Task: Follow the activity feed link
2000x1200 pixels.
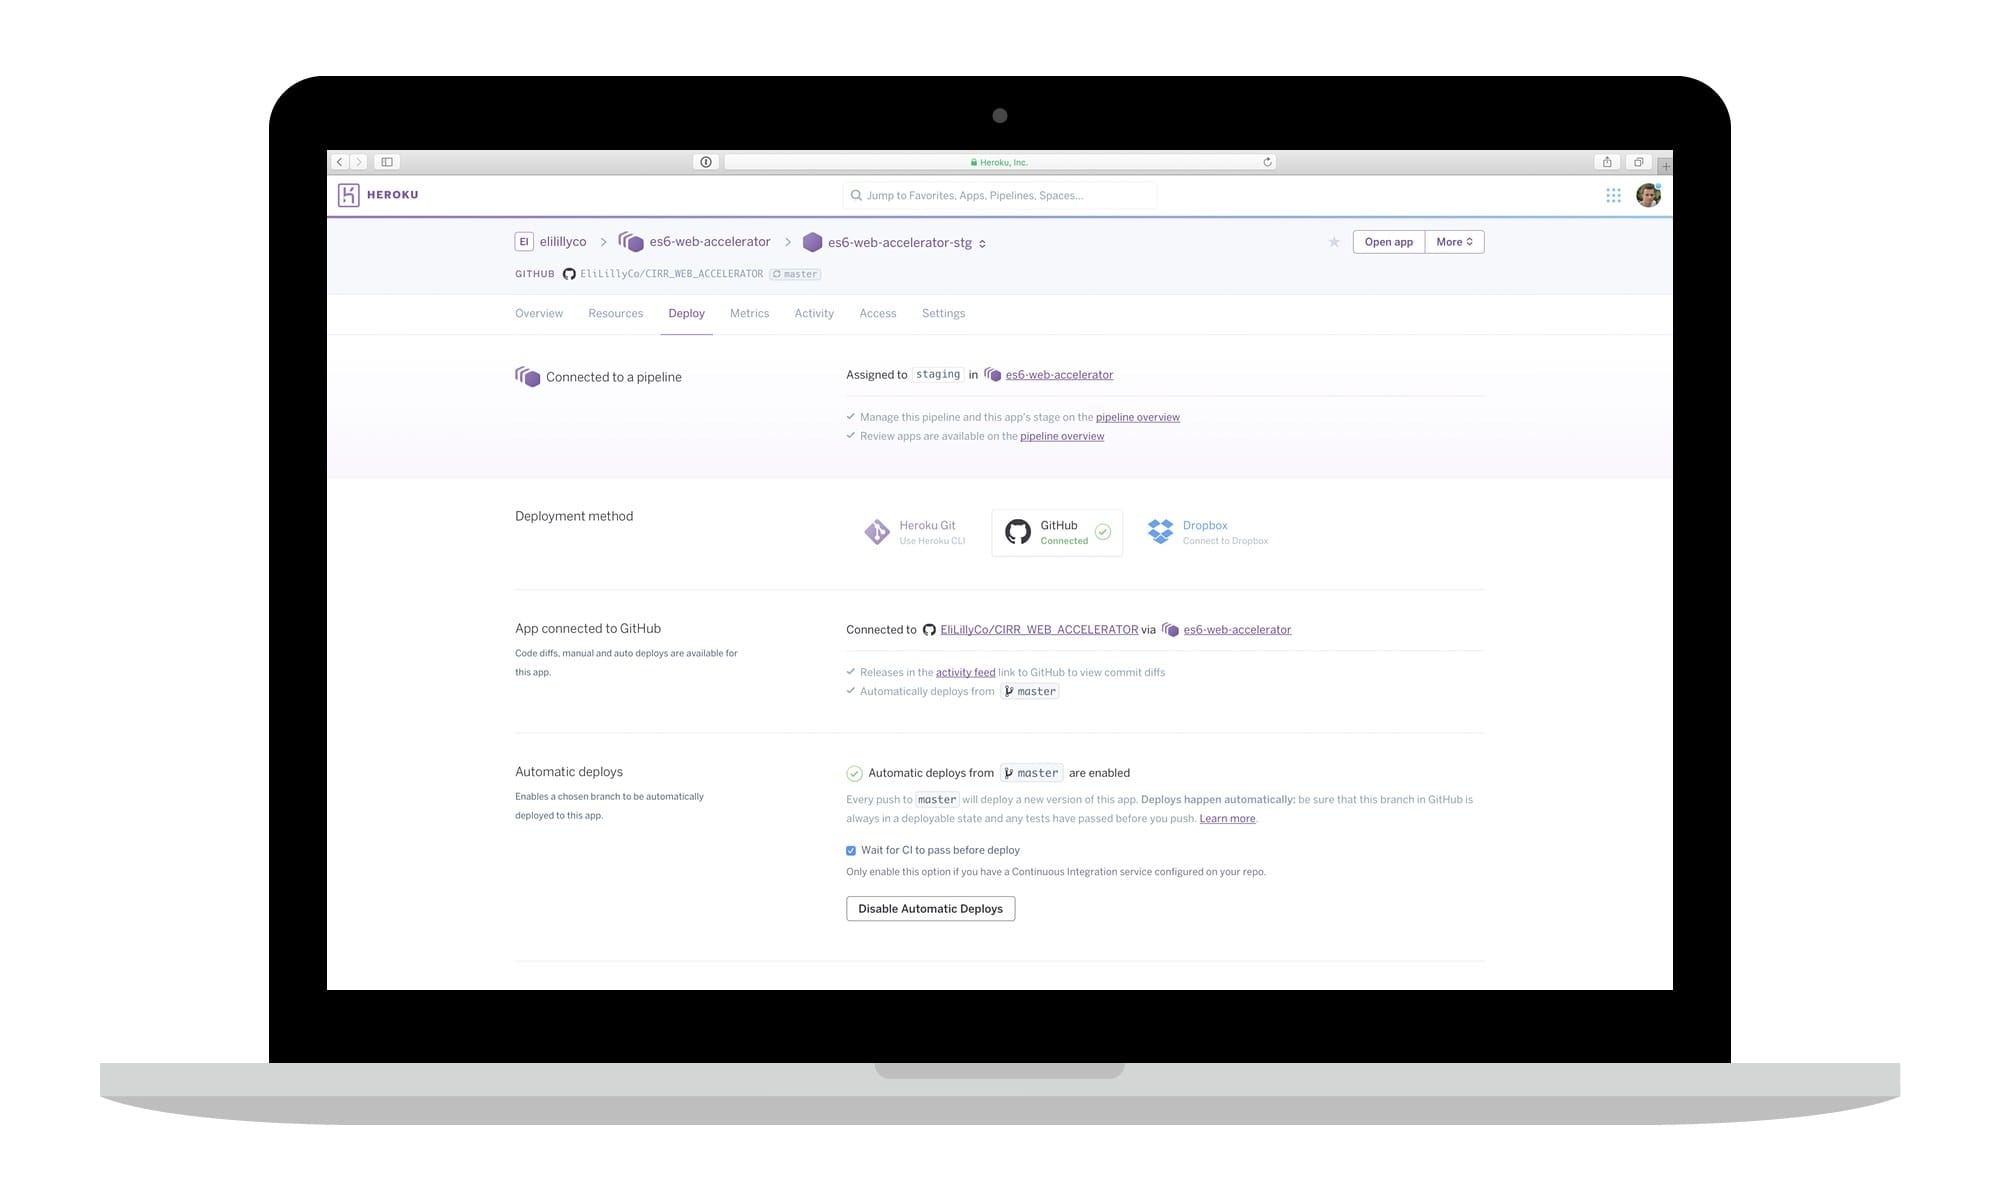Action: (x=965, y=673)
